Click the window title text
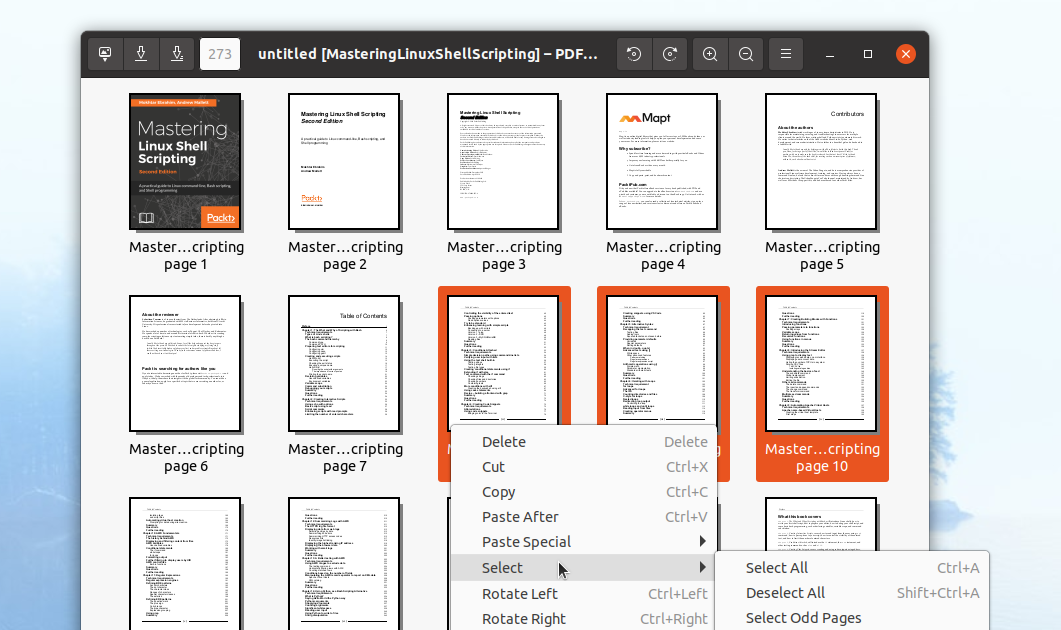The width and height of the screenshot is (1061, 630). [428, 54]
